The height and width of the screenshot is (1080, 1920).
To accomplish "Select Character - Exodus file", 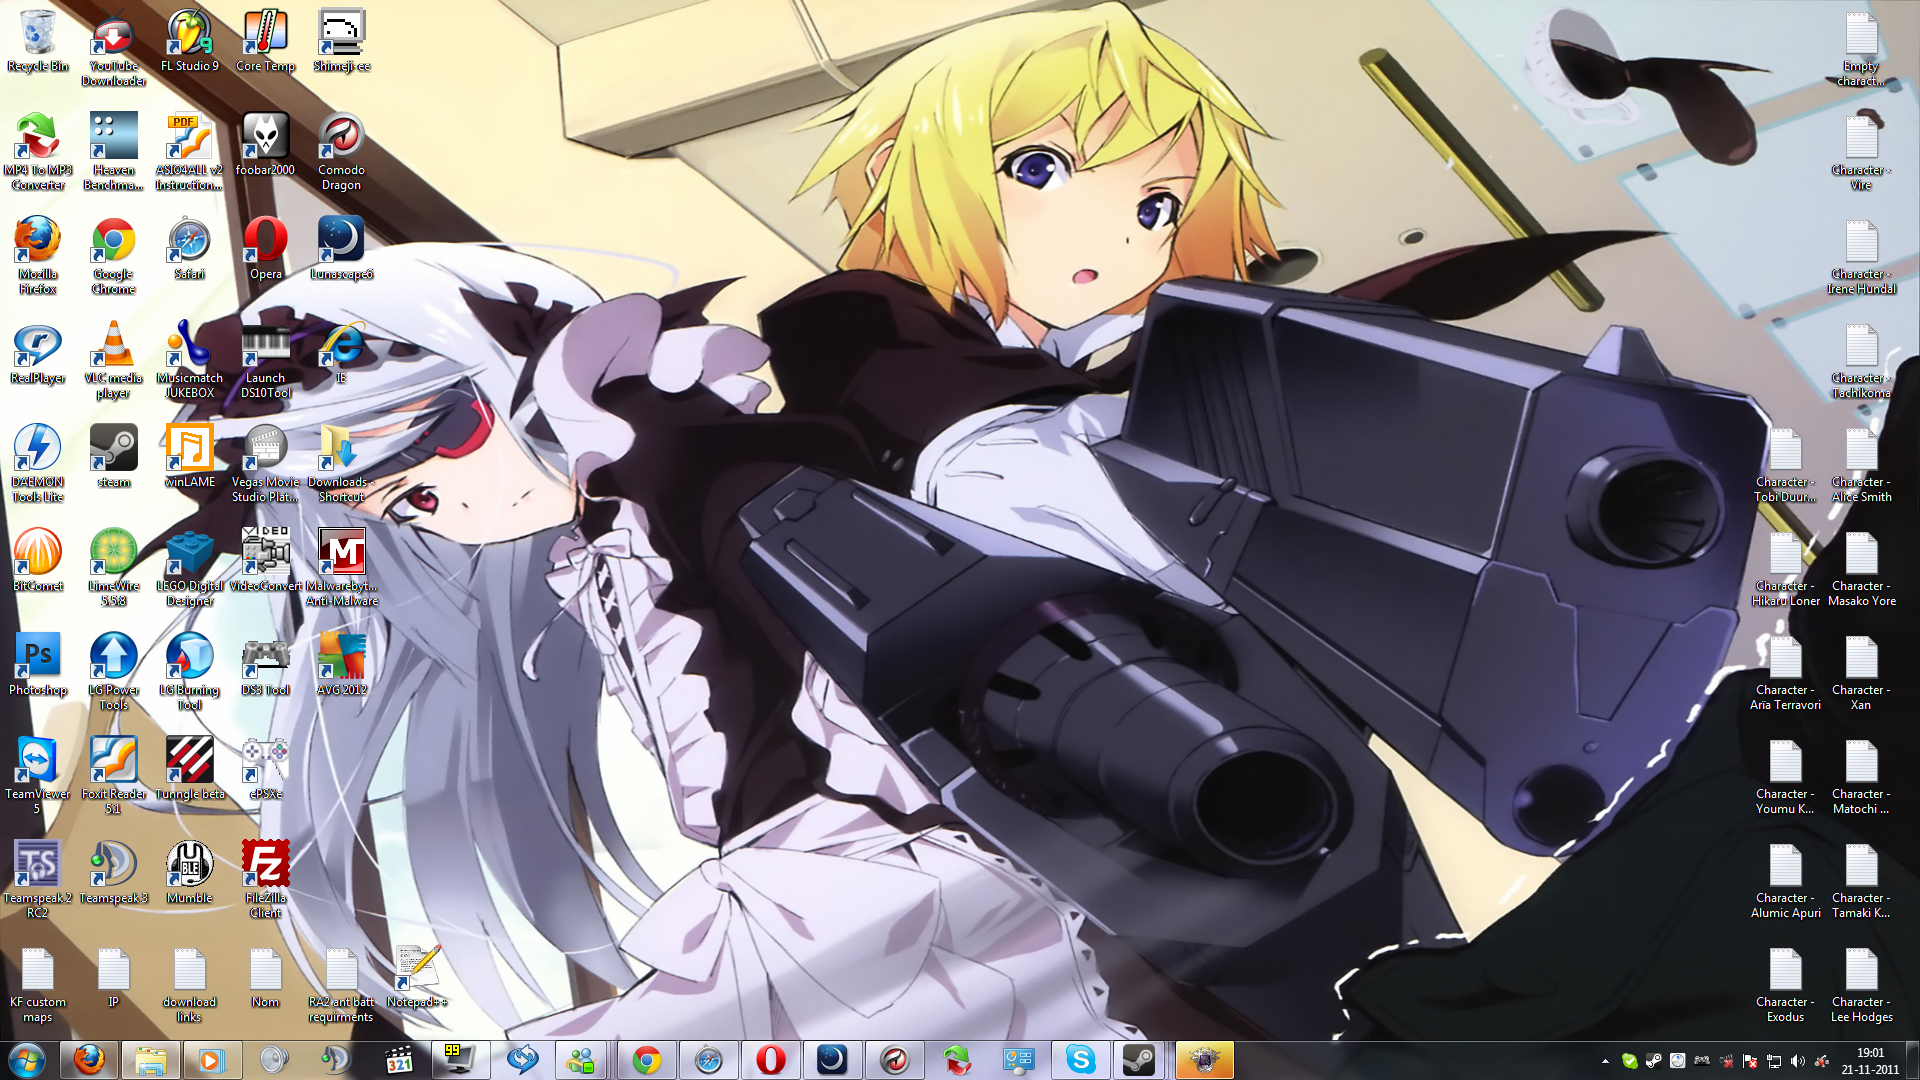I will [1785, 984].
